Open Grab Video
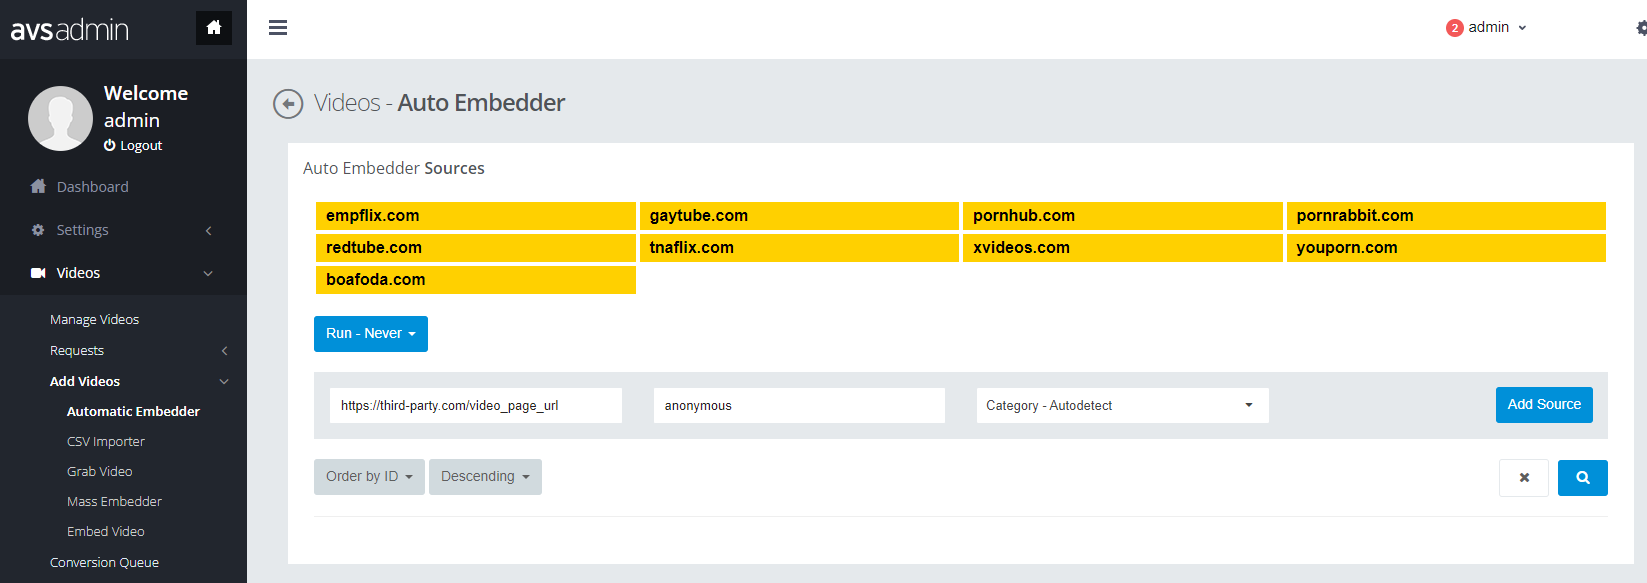 99,472
